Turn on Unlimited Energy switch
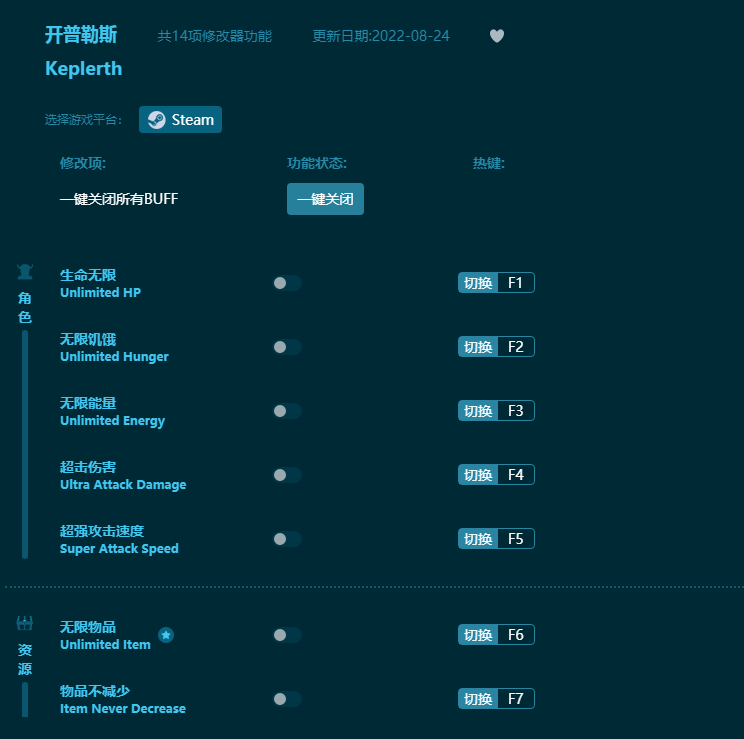The width and height of the screenshot is (744, 739). [287, 411]
